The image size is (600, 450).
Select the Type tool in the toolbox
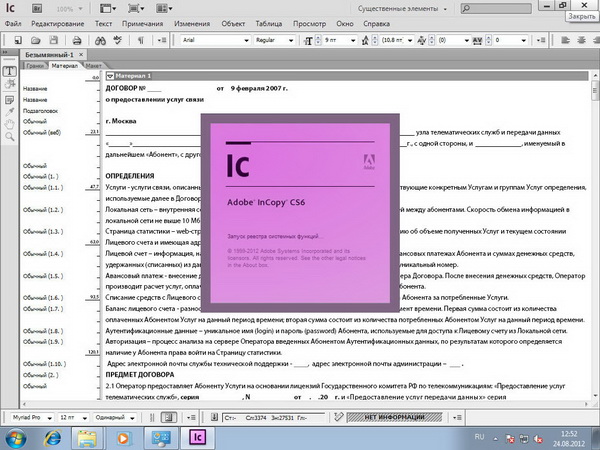tap(9, 72)
